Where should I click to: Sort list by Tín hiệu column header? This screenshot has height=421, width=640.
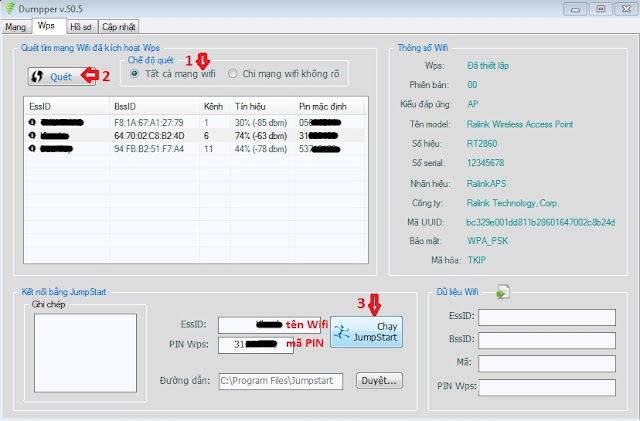(x=262, y=107)
